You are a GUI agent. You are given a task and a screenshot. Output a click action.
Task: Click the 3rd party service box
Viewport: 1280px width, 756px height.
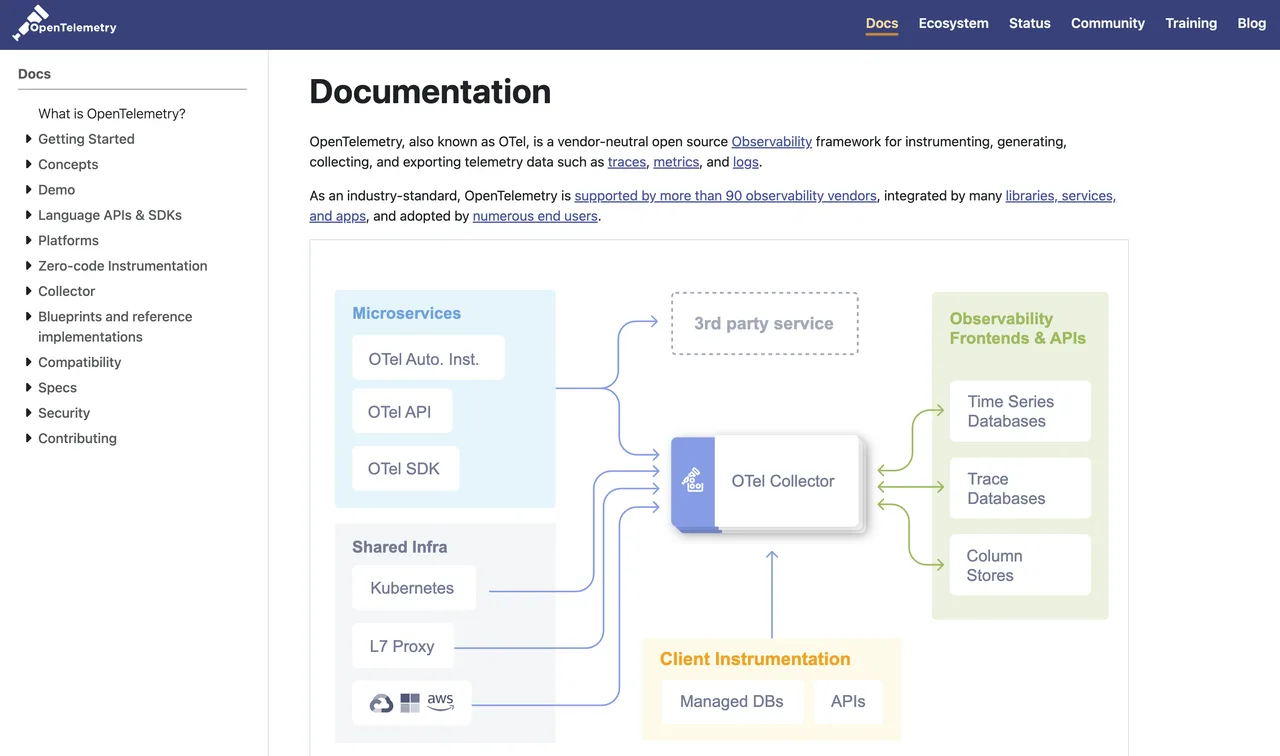pos(765,323)
